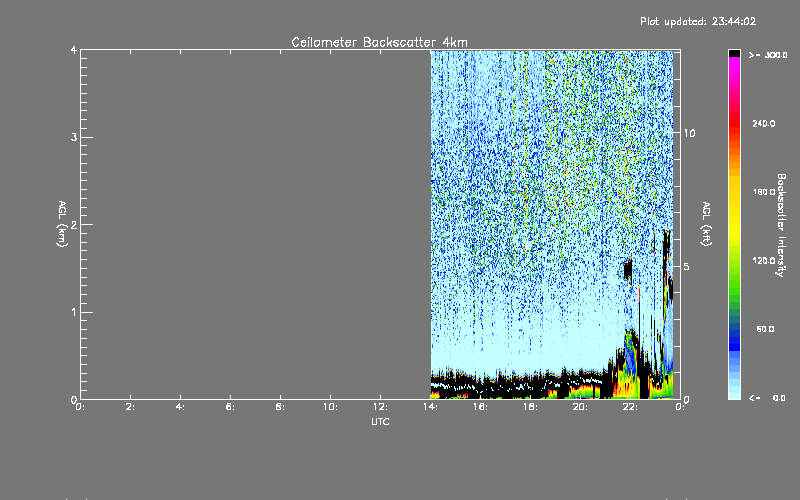This screenshot has width=800, height=500.
Task: Click the '6:' UTC tick label
Action: [x=230, y=407]
